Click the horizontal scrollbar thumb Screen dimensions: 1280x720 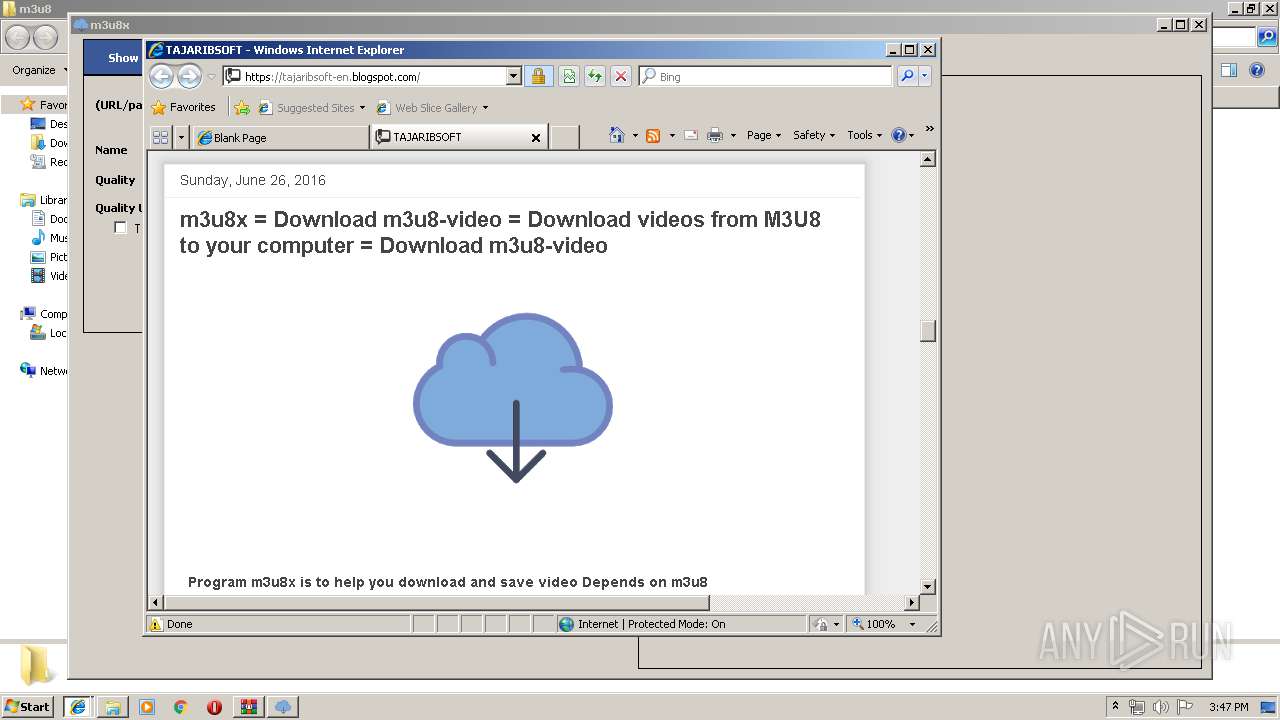[436, 603]
